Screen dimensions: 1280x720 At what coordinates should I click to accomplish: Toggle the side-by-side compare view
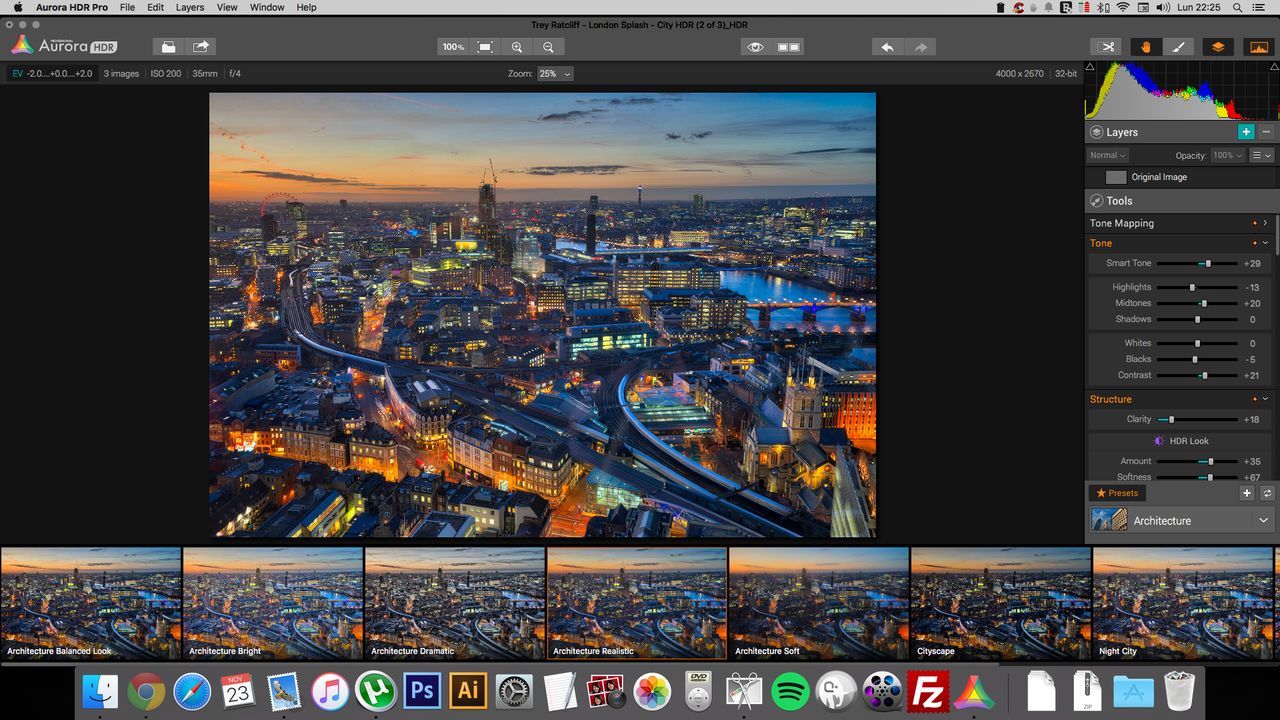click(x=789, y=47)
